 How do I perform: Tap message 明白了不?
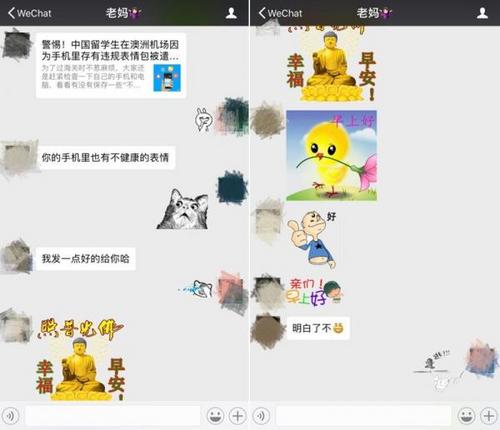coord(318,328)
